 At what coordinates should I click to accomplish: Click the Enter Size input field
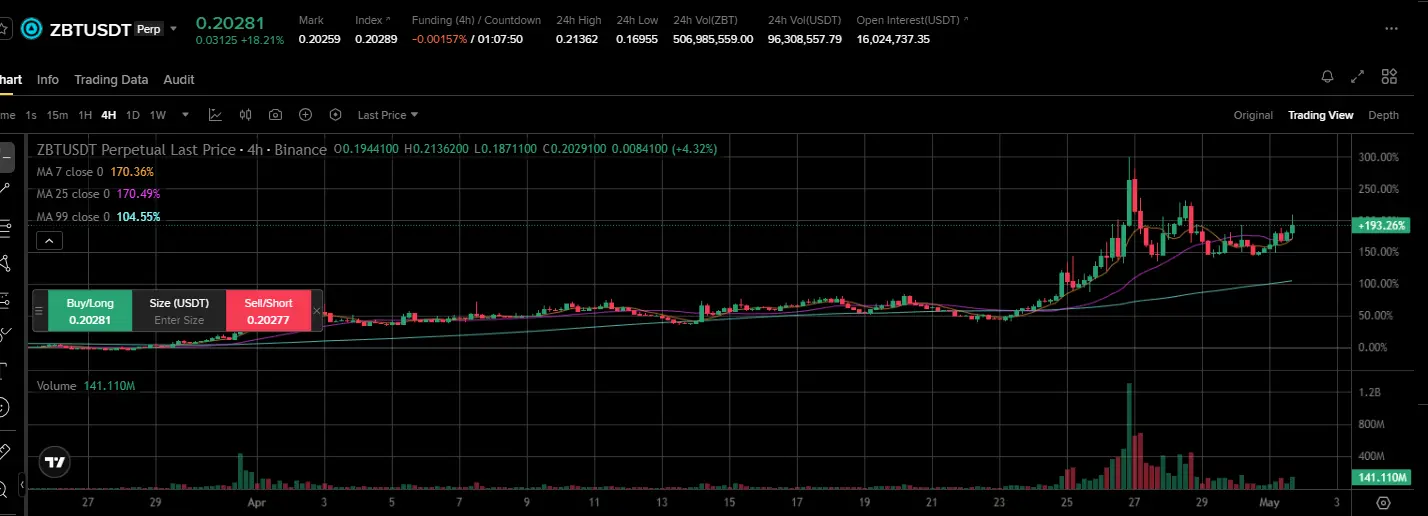point(179,320)
